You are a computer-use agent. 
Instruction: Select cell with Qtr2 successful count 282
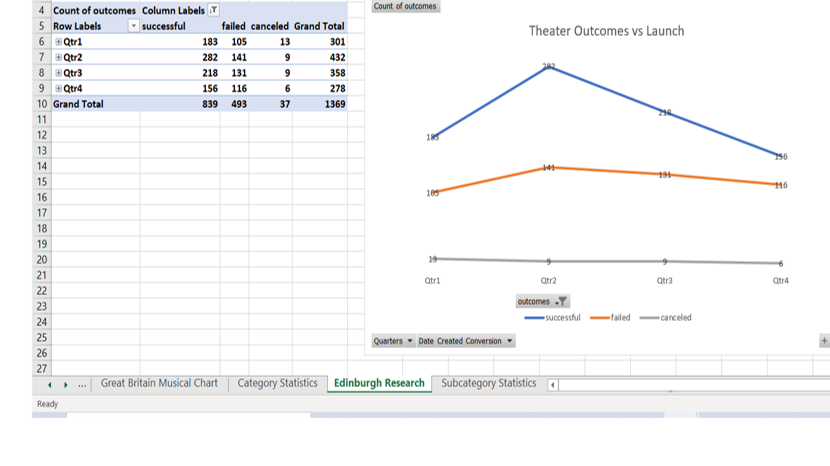(x=180, y=57)
